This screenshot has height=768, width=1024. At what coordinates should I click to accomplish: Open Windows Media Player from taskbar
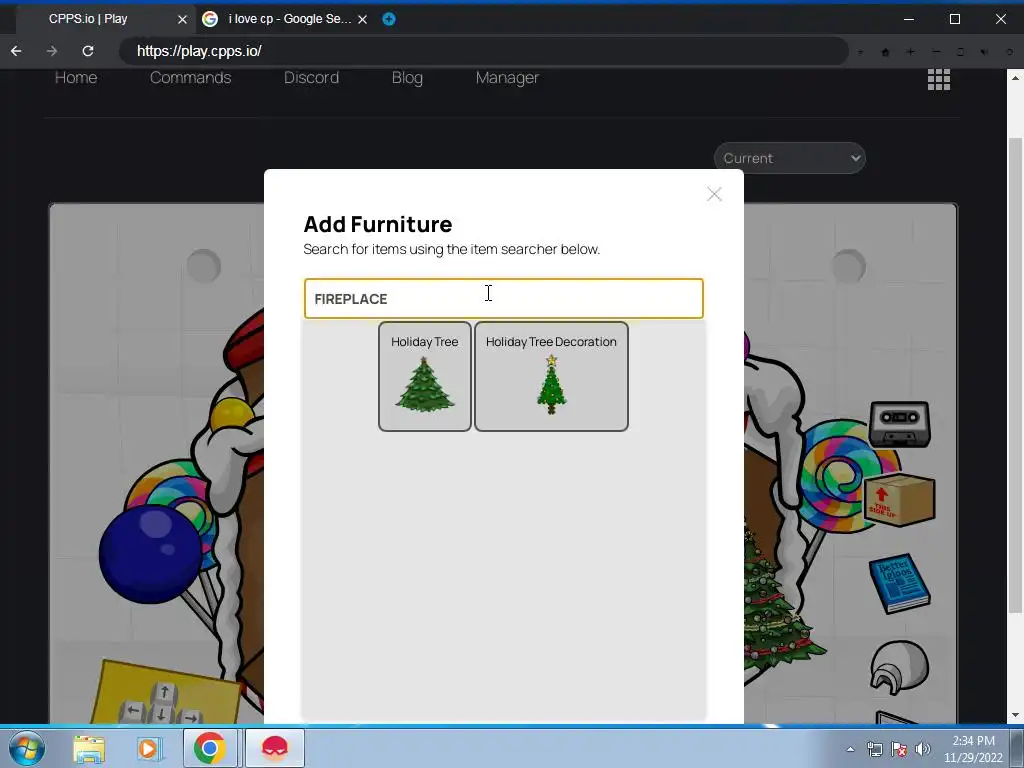[x=149, y=749]
